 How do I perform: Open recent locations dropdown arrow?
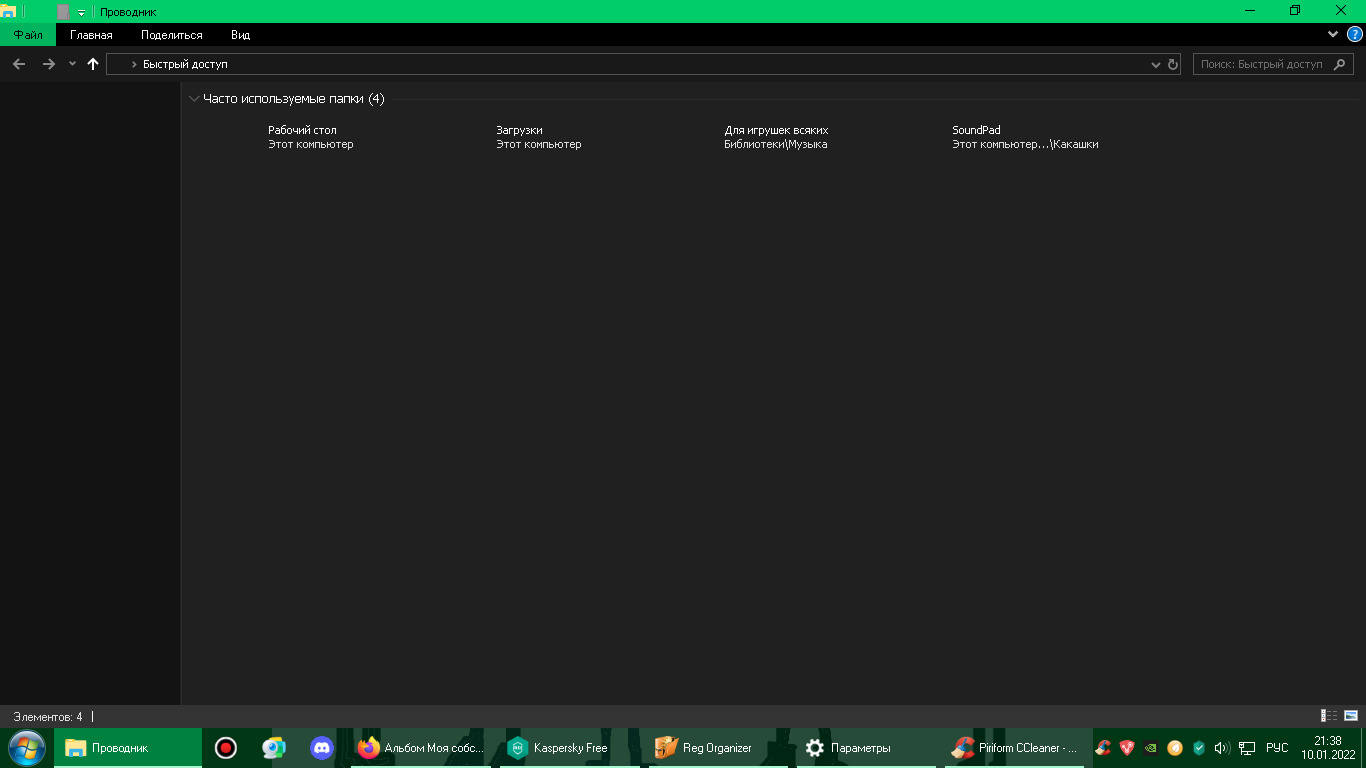pyautogui.click(x=72, y=64)
